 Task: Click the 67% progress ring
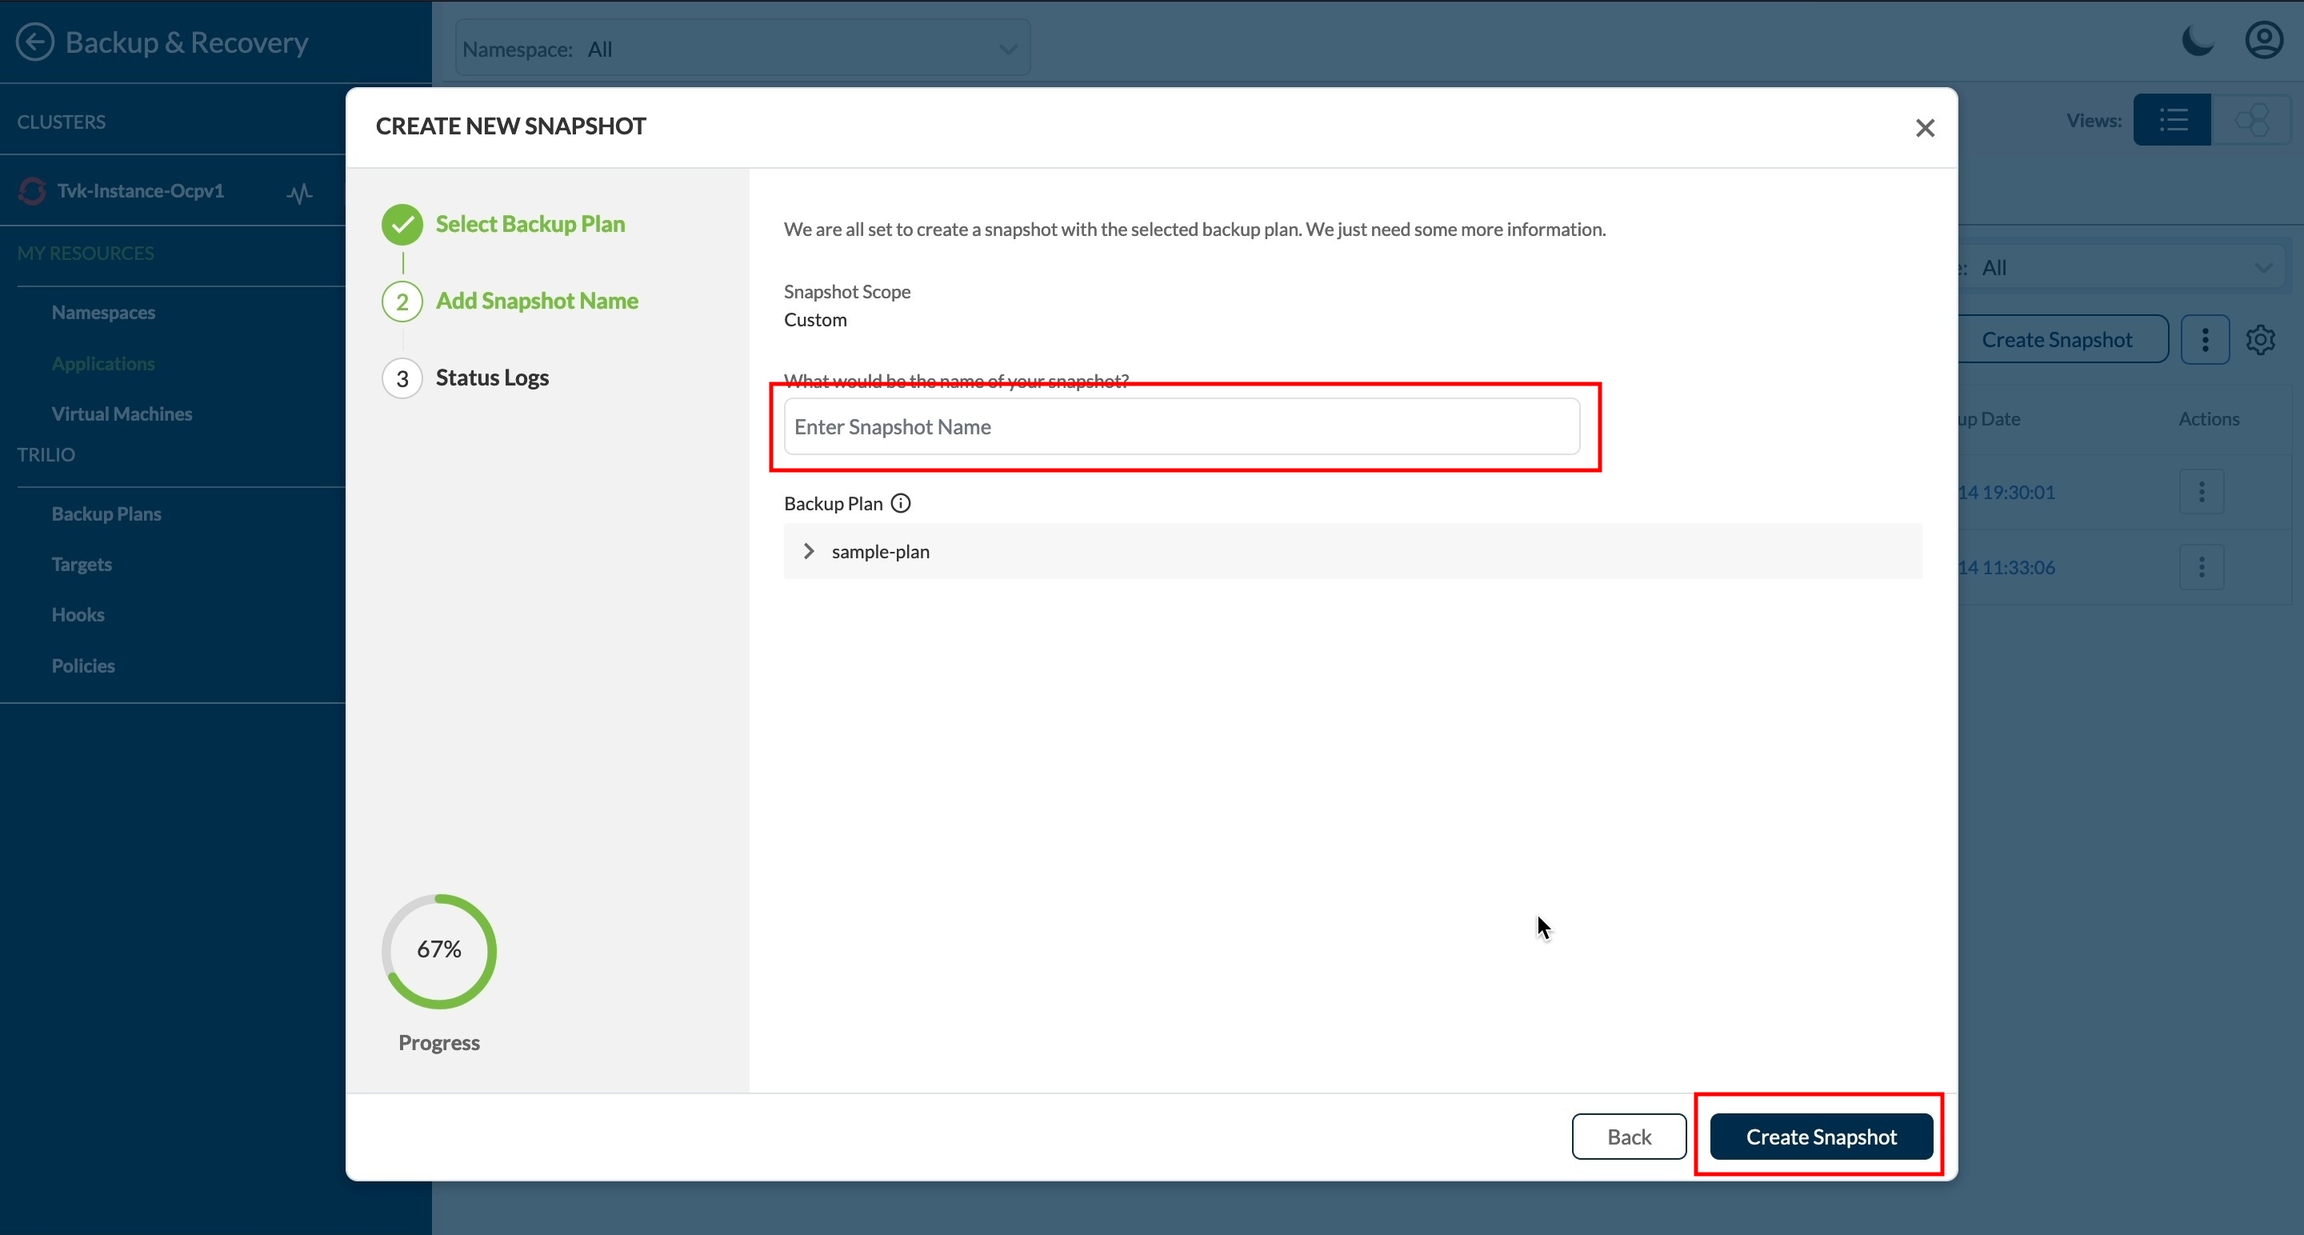click(x=439, y=950)
